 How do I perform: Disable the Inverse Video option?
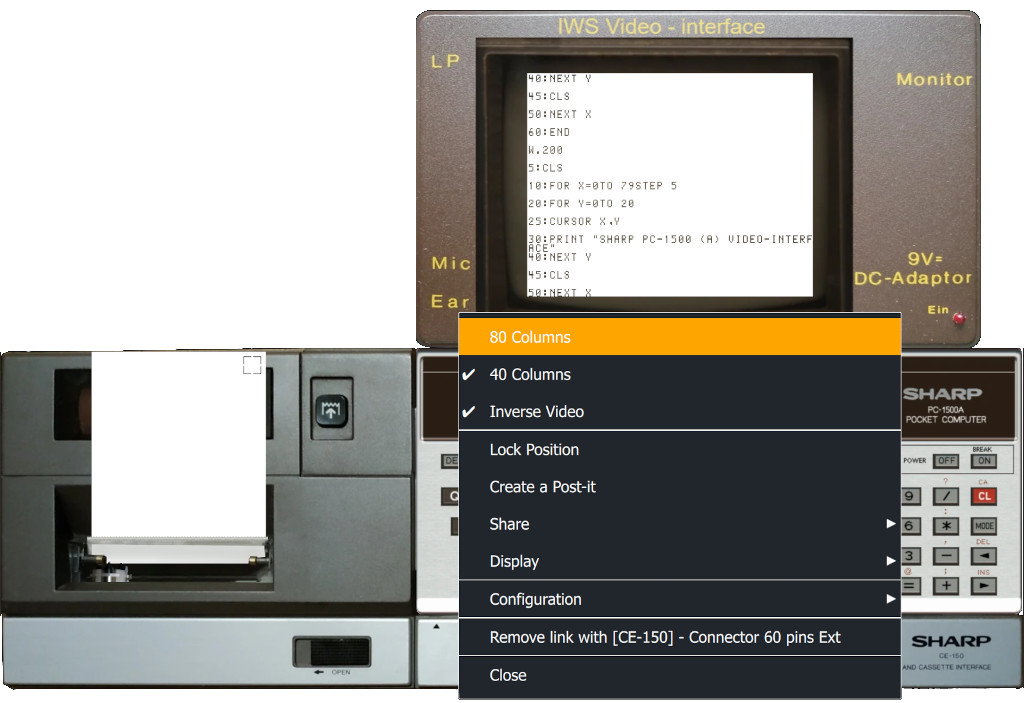click(x=536, y=412)
